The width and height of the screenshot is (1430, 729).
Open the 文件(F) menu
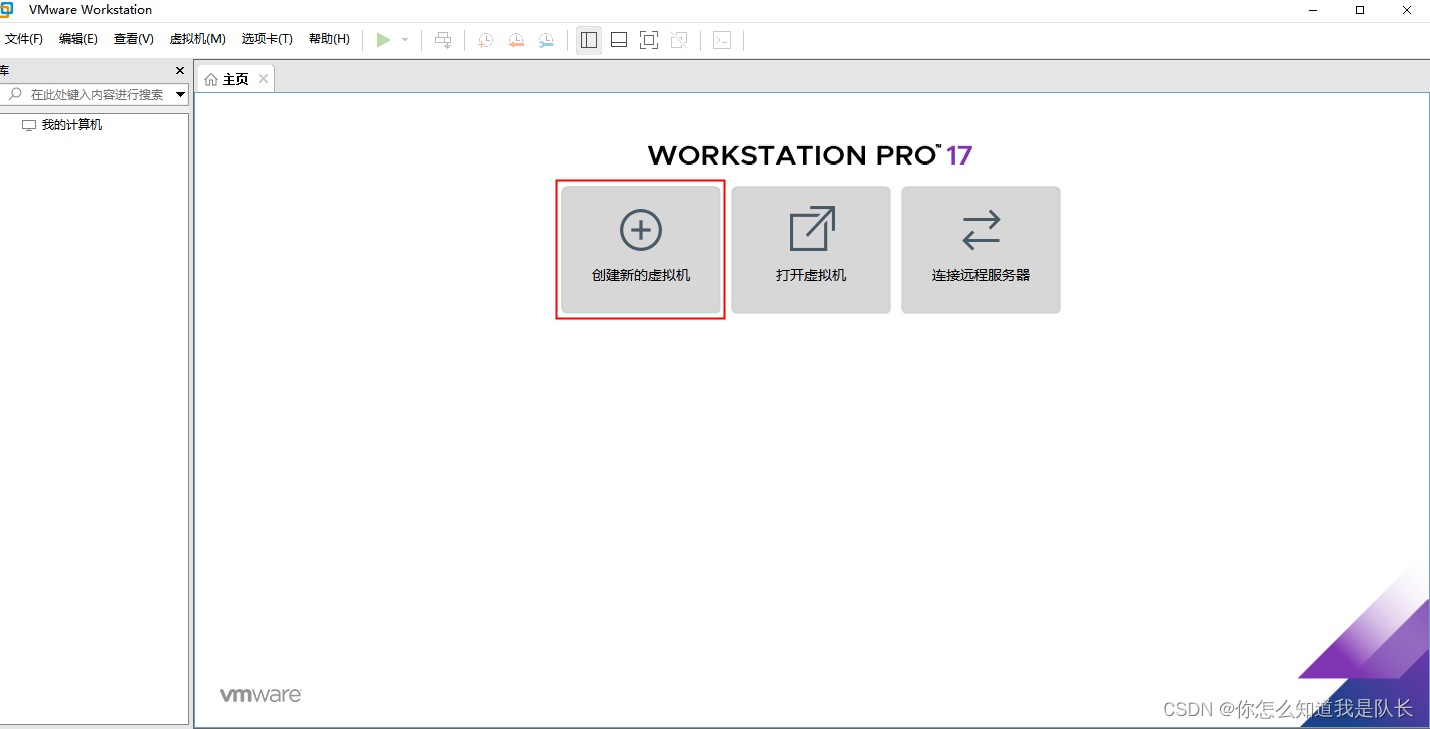[24, 39]
